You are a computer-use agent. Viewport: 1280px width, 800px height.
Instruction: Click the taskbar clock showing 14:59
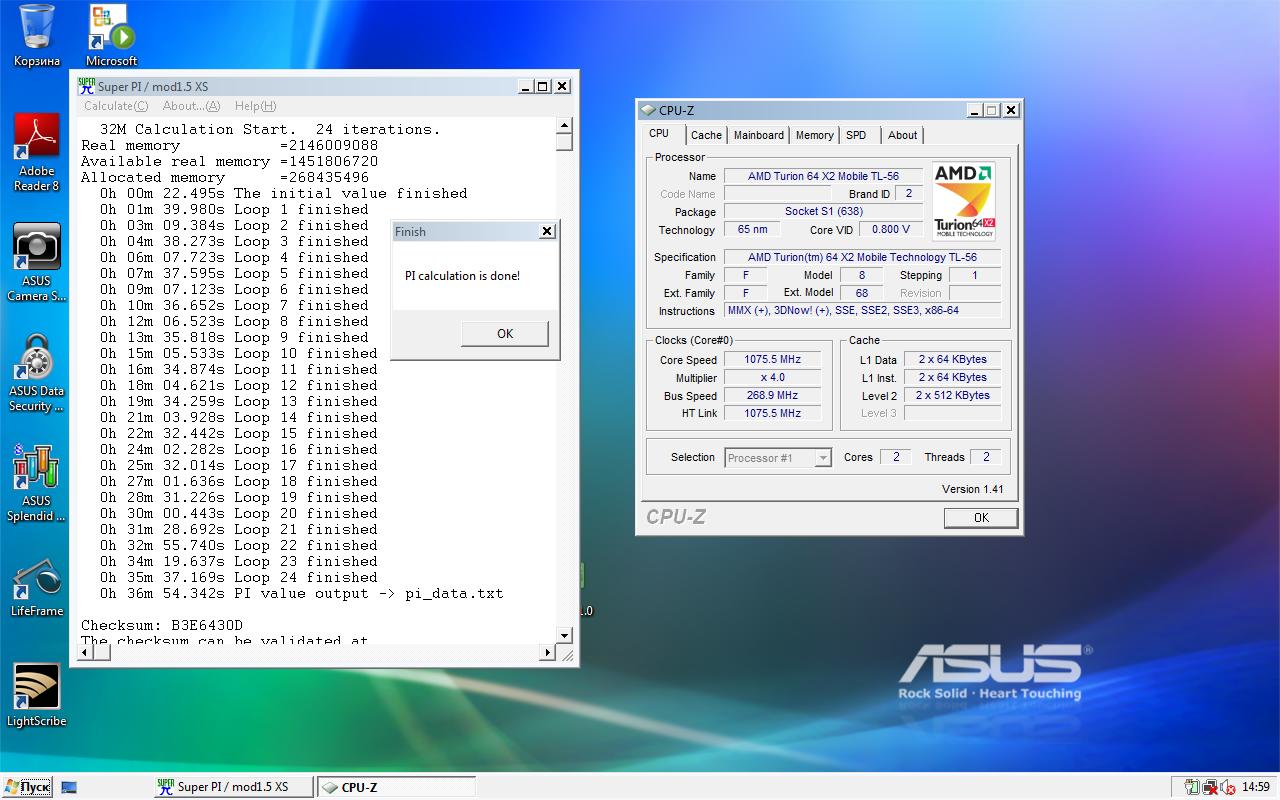(1255, 787)
